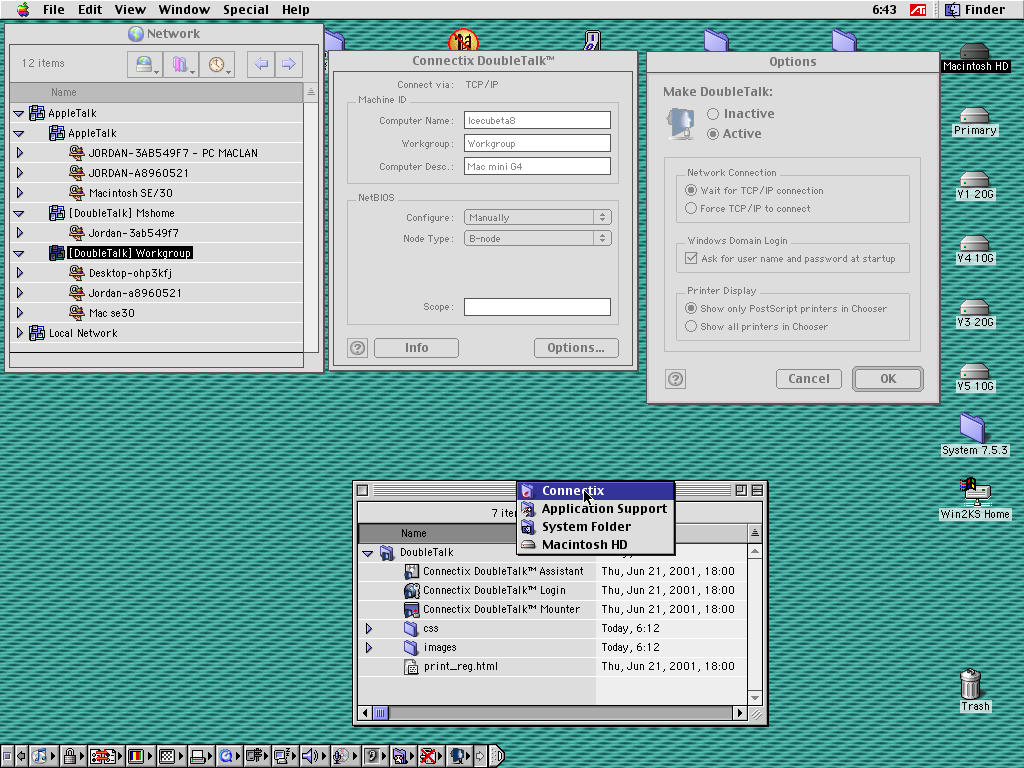
Task: Select the Inactive radio button
Action: (x=713, y=114)
